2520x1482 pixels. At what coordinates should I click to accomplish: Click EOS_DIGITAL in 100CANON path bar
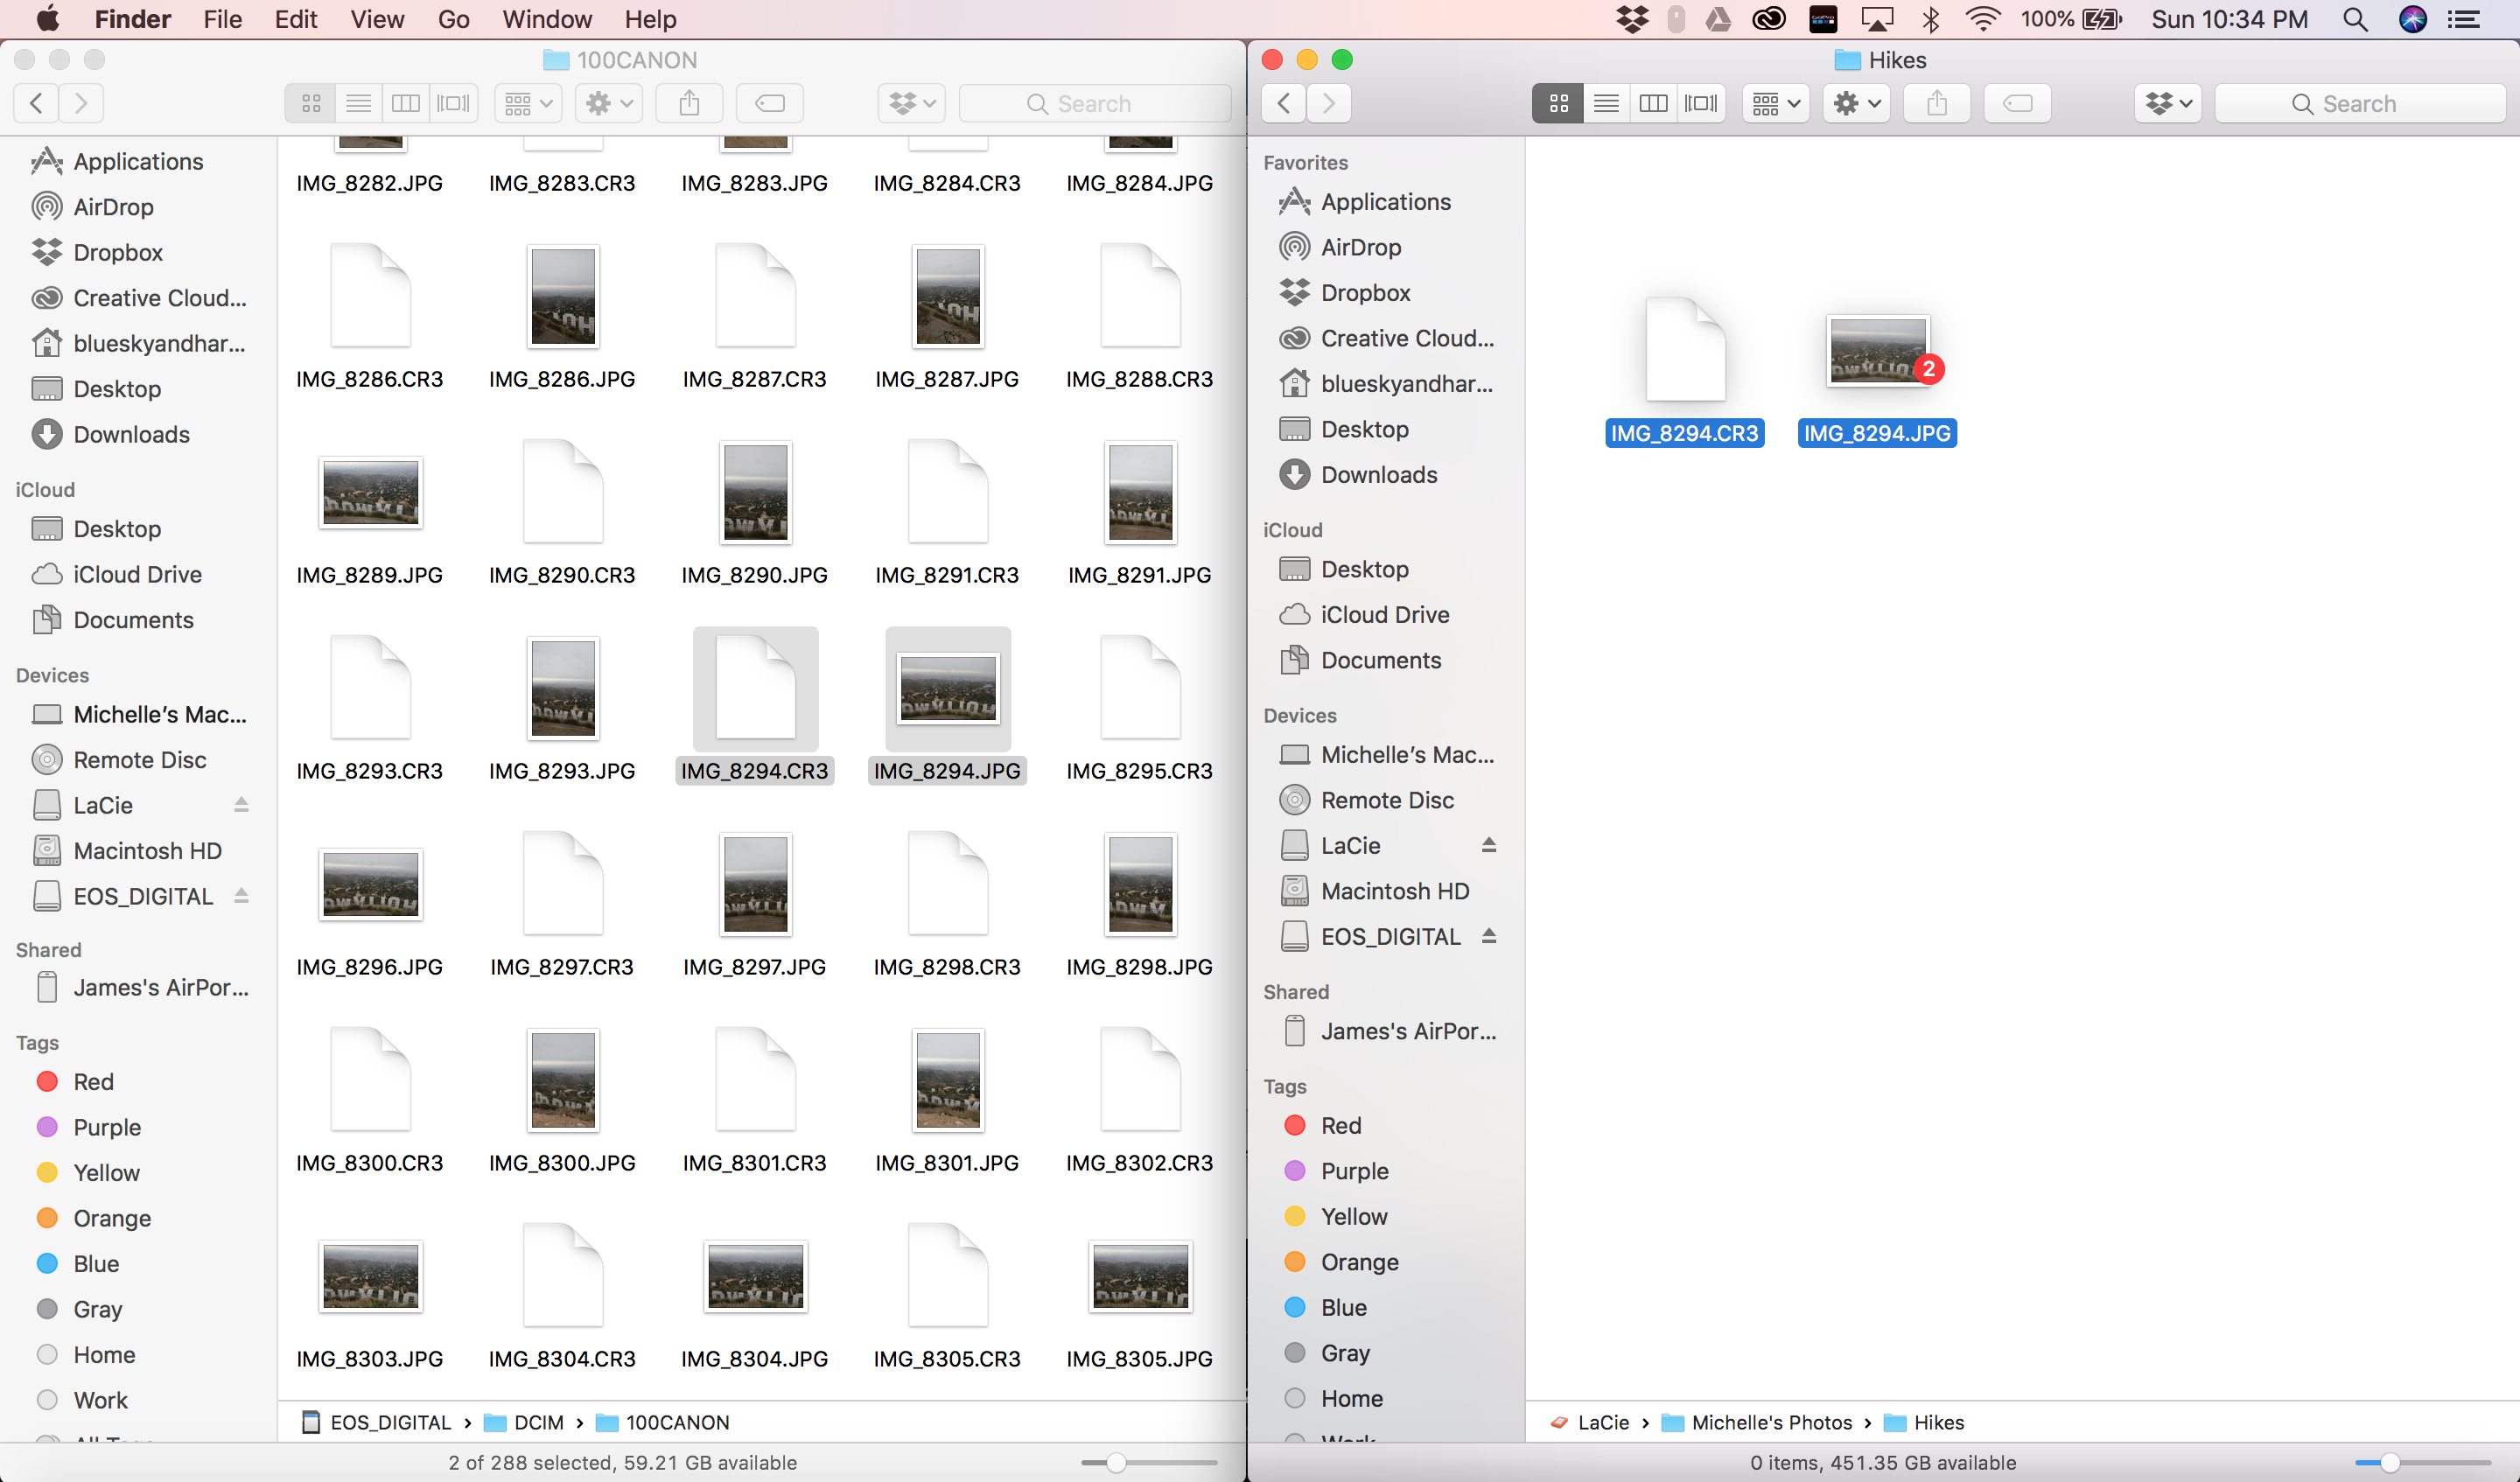tap(377, 1422)
